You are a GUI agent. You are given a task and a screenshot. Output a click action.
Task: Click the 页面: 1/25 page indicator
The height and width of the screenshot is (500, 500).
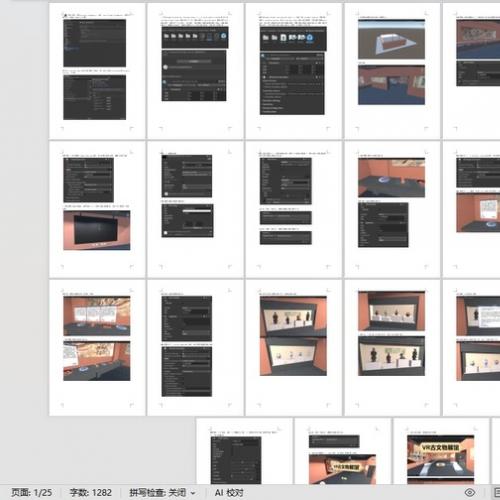coord(32,493)
